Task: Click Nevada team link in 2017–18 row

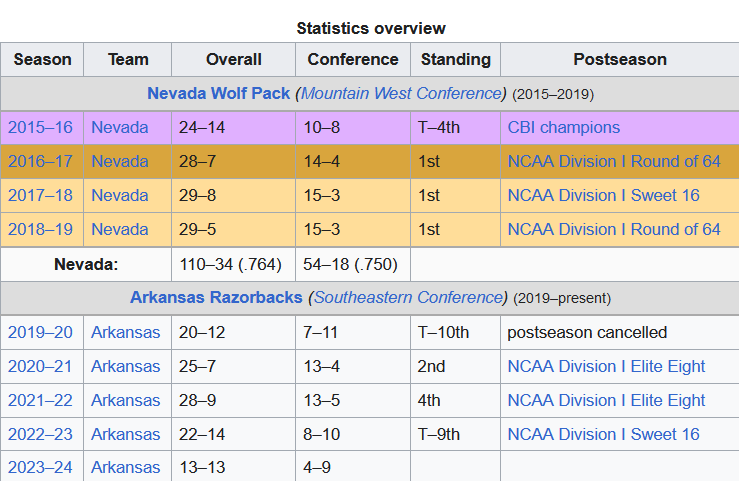Action: click(119, 195)
